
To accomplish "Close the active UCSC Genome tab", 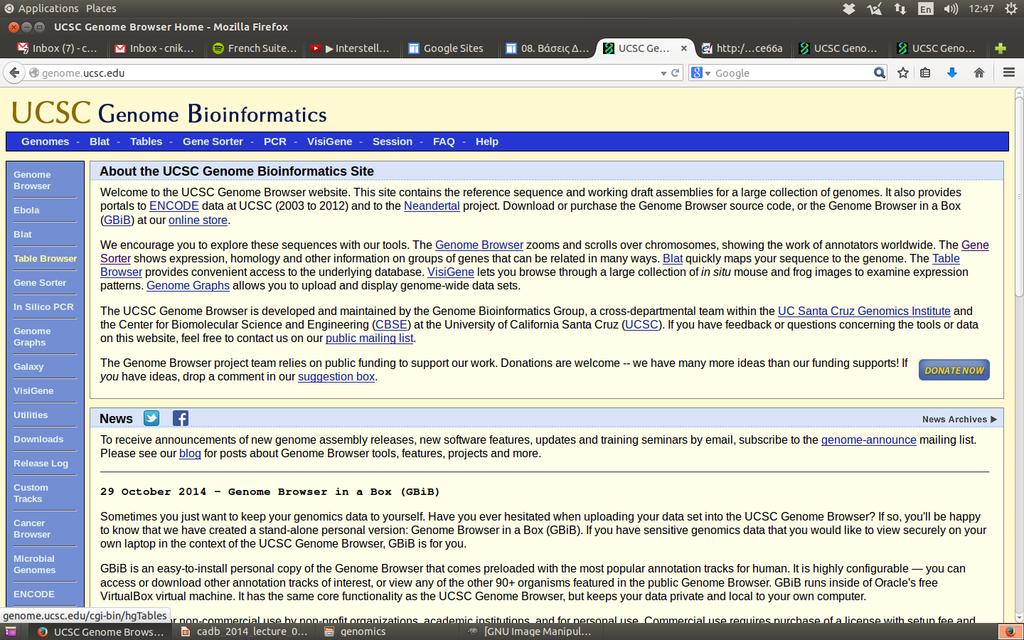I will point(684,48).
